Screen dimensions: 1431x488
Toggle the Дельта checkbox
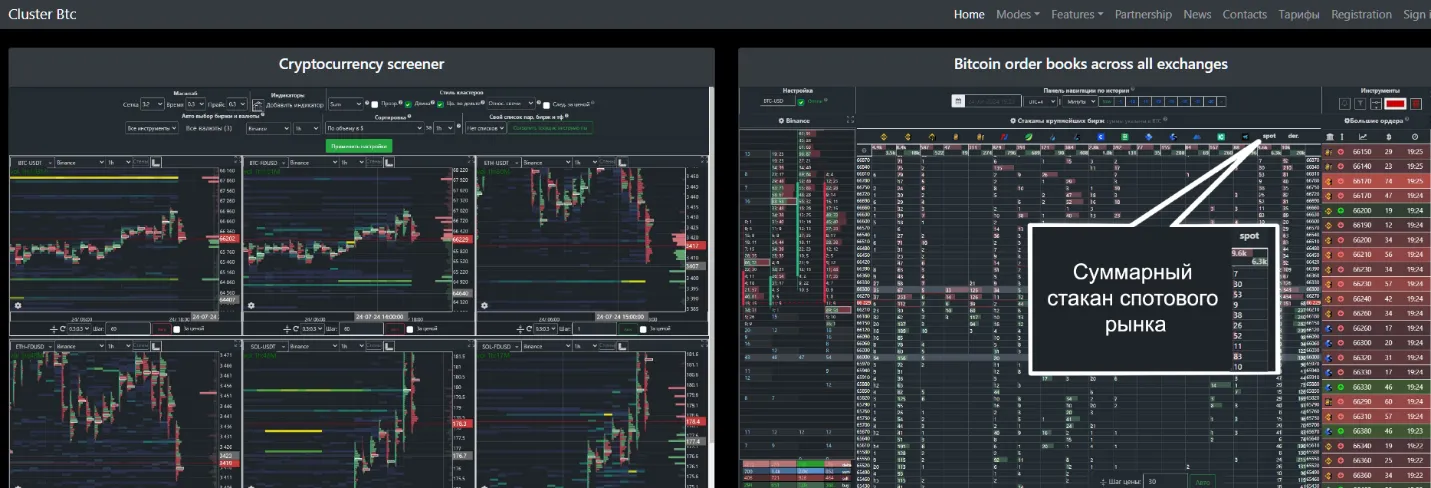(408, 105)
